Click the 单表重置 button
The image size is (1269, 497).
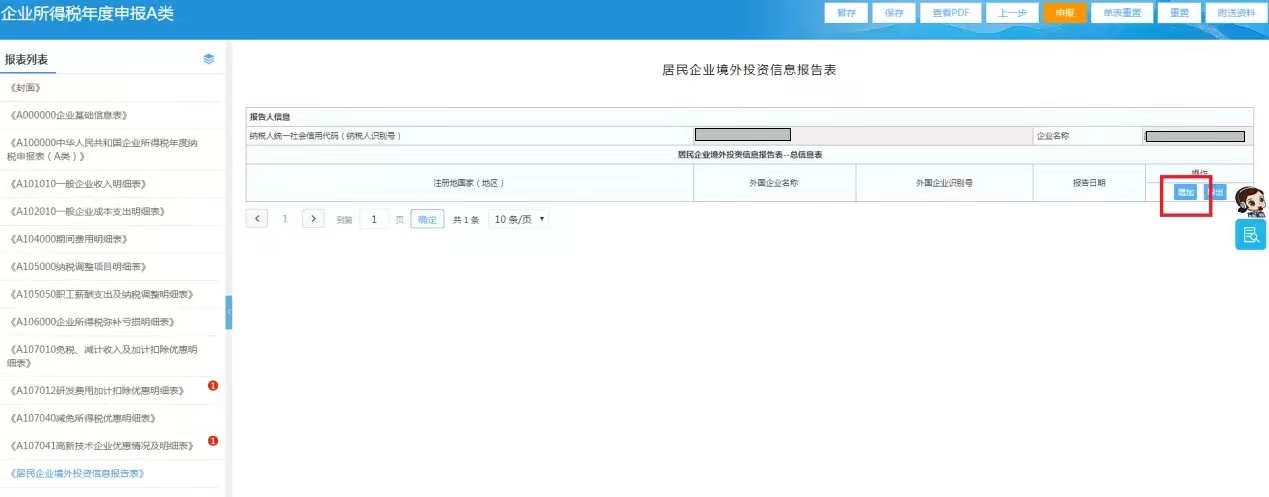tap(1122, 13)
